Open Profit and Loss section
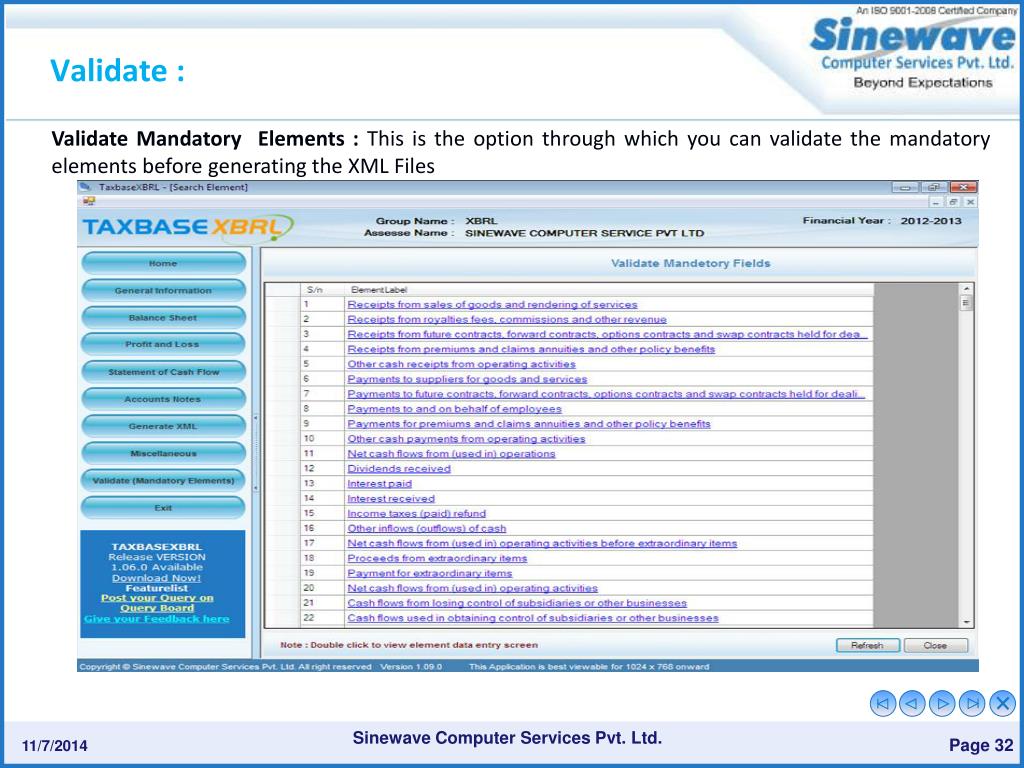The width and height of the screenshot is (1024, 768). [x=163, y=344]
